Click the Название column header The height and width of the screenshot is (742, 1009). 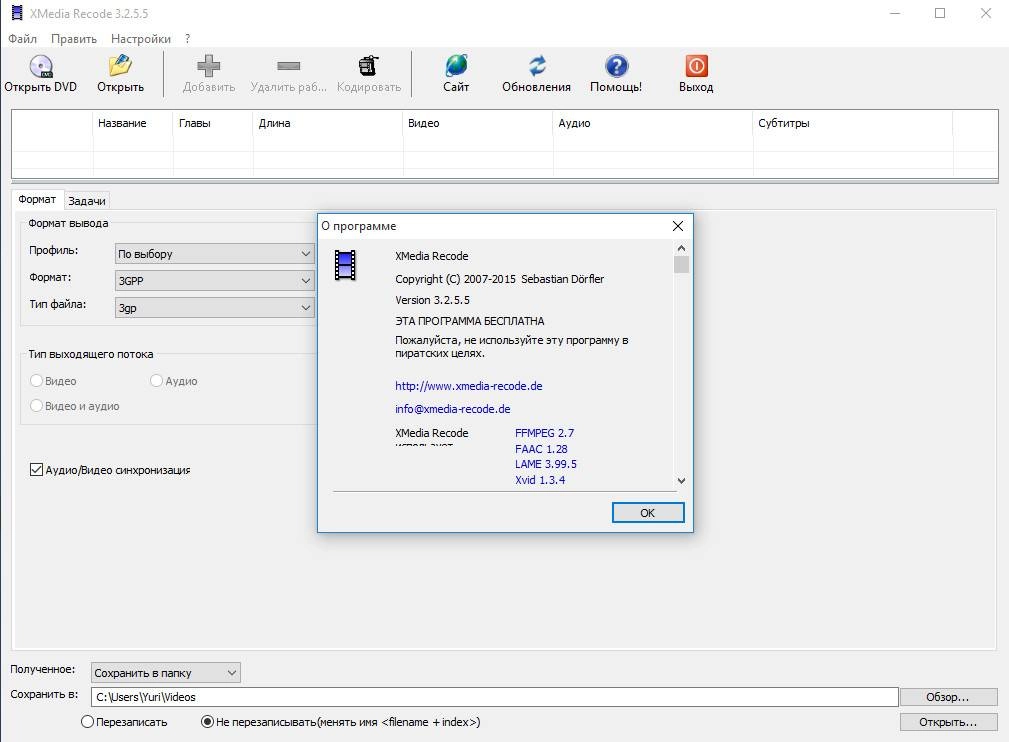click(x=133, y=123)
